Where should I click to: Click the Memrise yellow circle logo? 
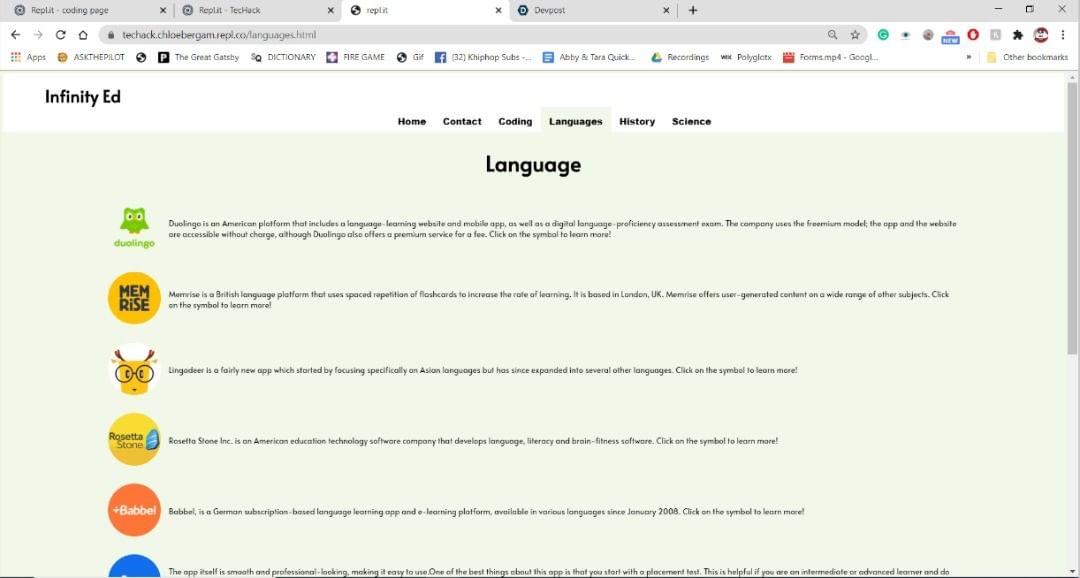(134, 298)
